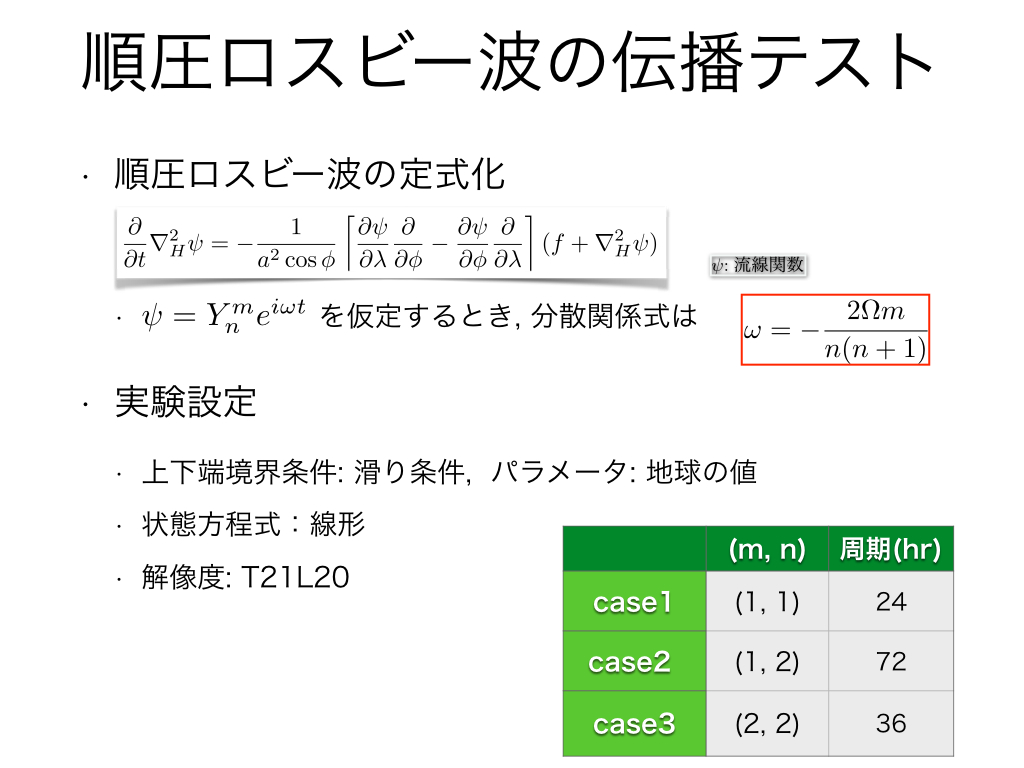Select the case1 row label cell

pyautogui.click(x=635, y=601)
